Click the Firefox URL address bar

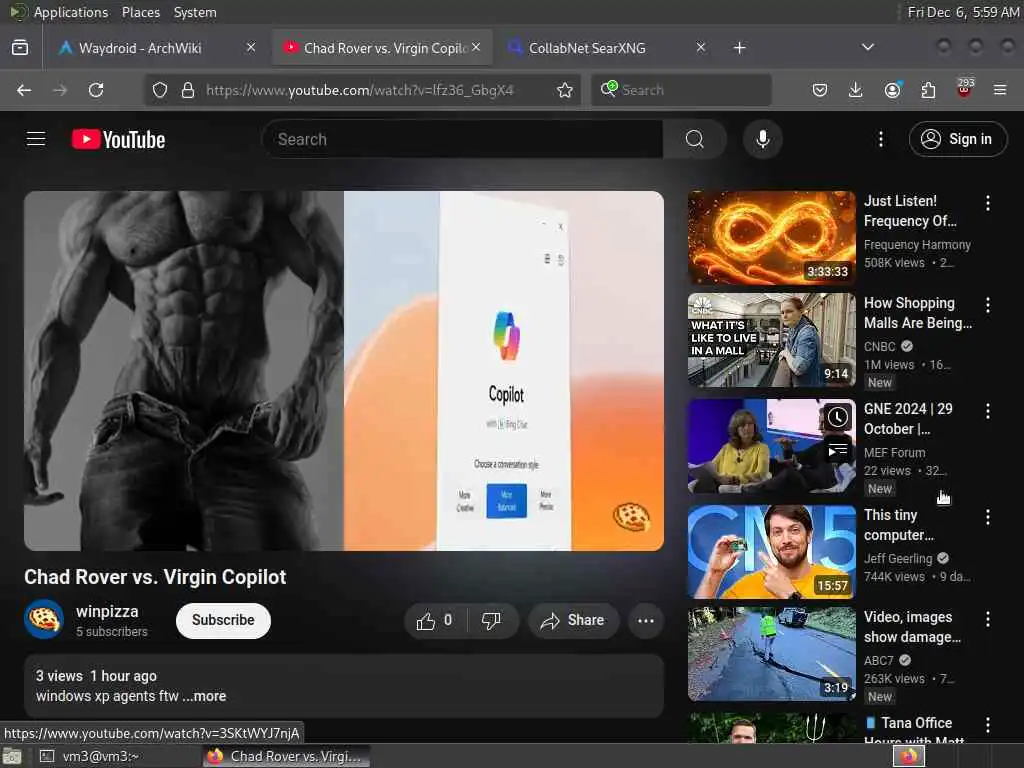[x=360, y=90]
